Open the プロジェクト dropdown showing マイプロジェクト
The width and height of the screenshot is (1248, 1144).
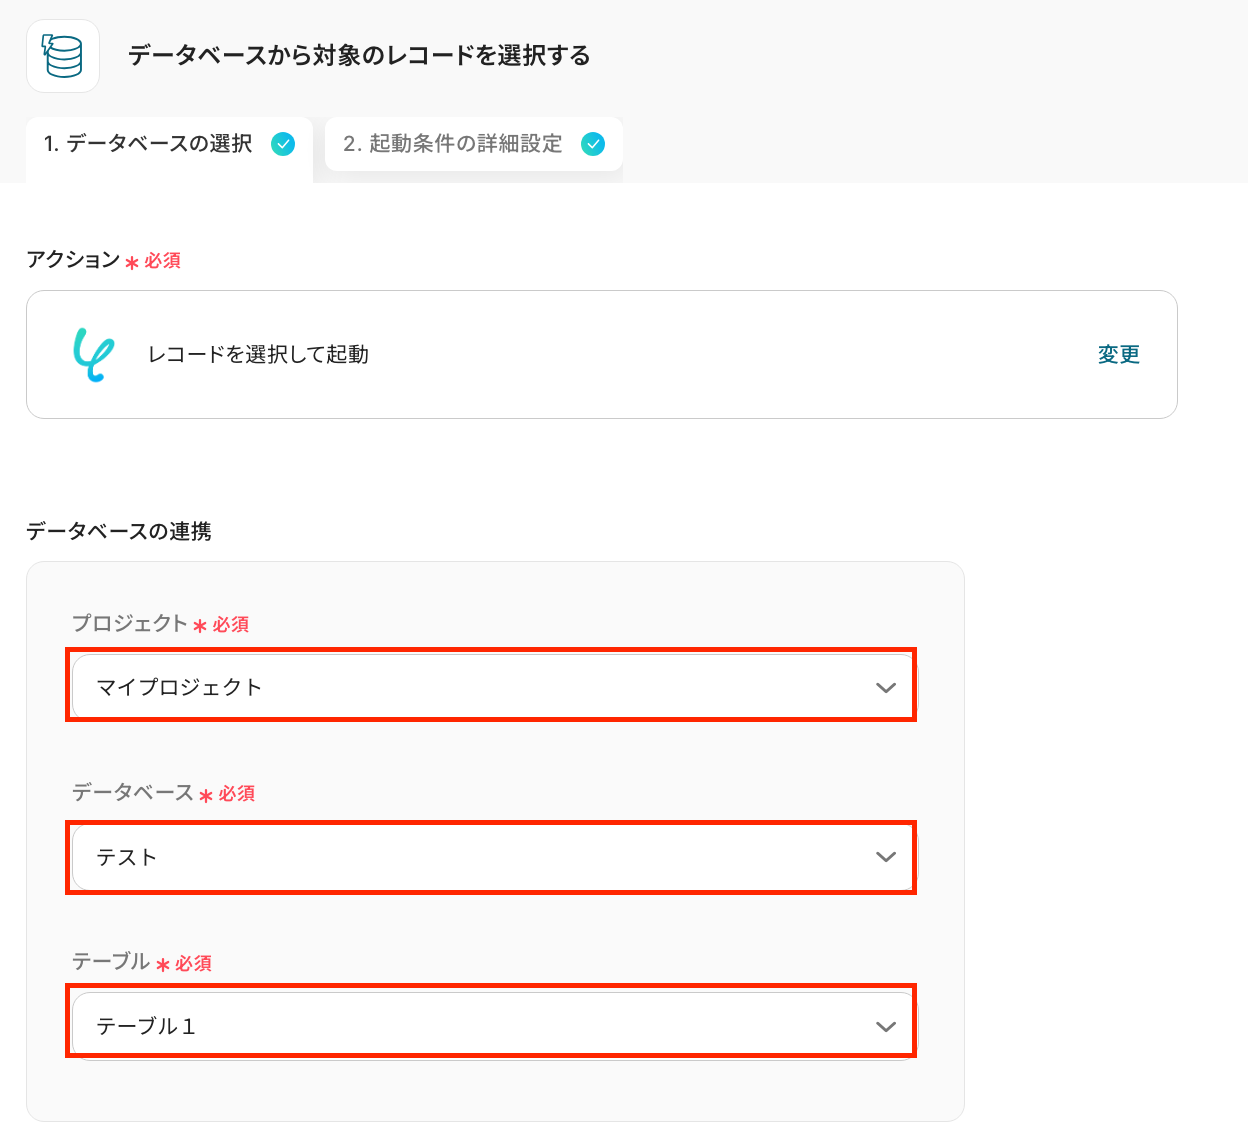[480, 687]
